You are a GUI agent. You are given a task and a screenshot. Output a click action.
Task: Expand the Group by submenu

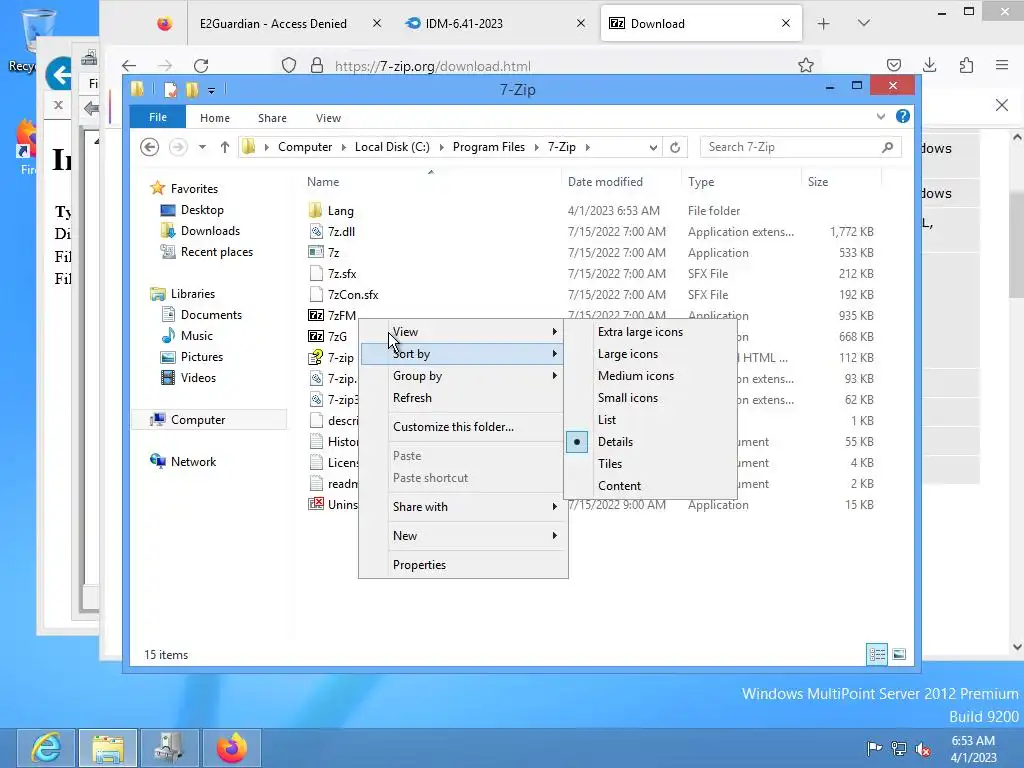point(463,376)
